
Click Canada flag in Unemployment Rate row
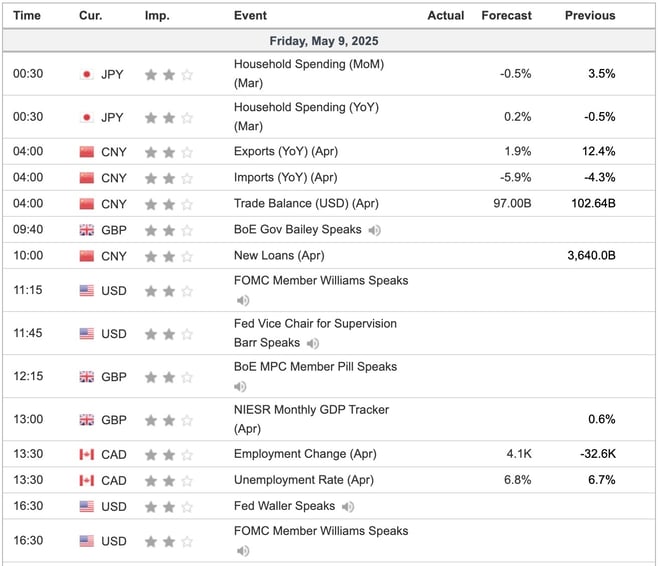tap(86, 480)
